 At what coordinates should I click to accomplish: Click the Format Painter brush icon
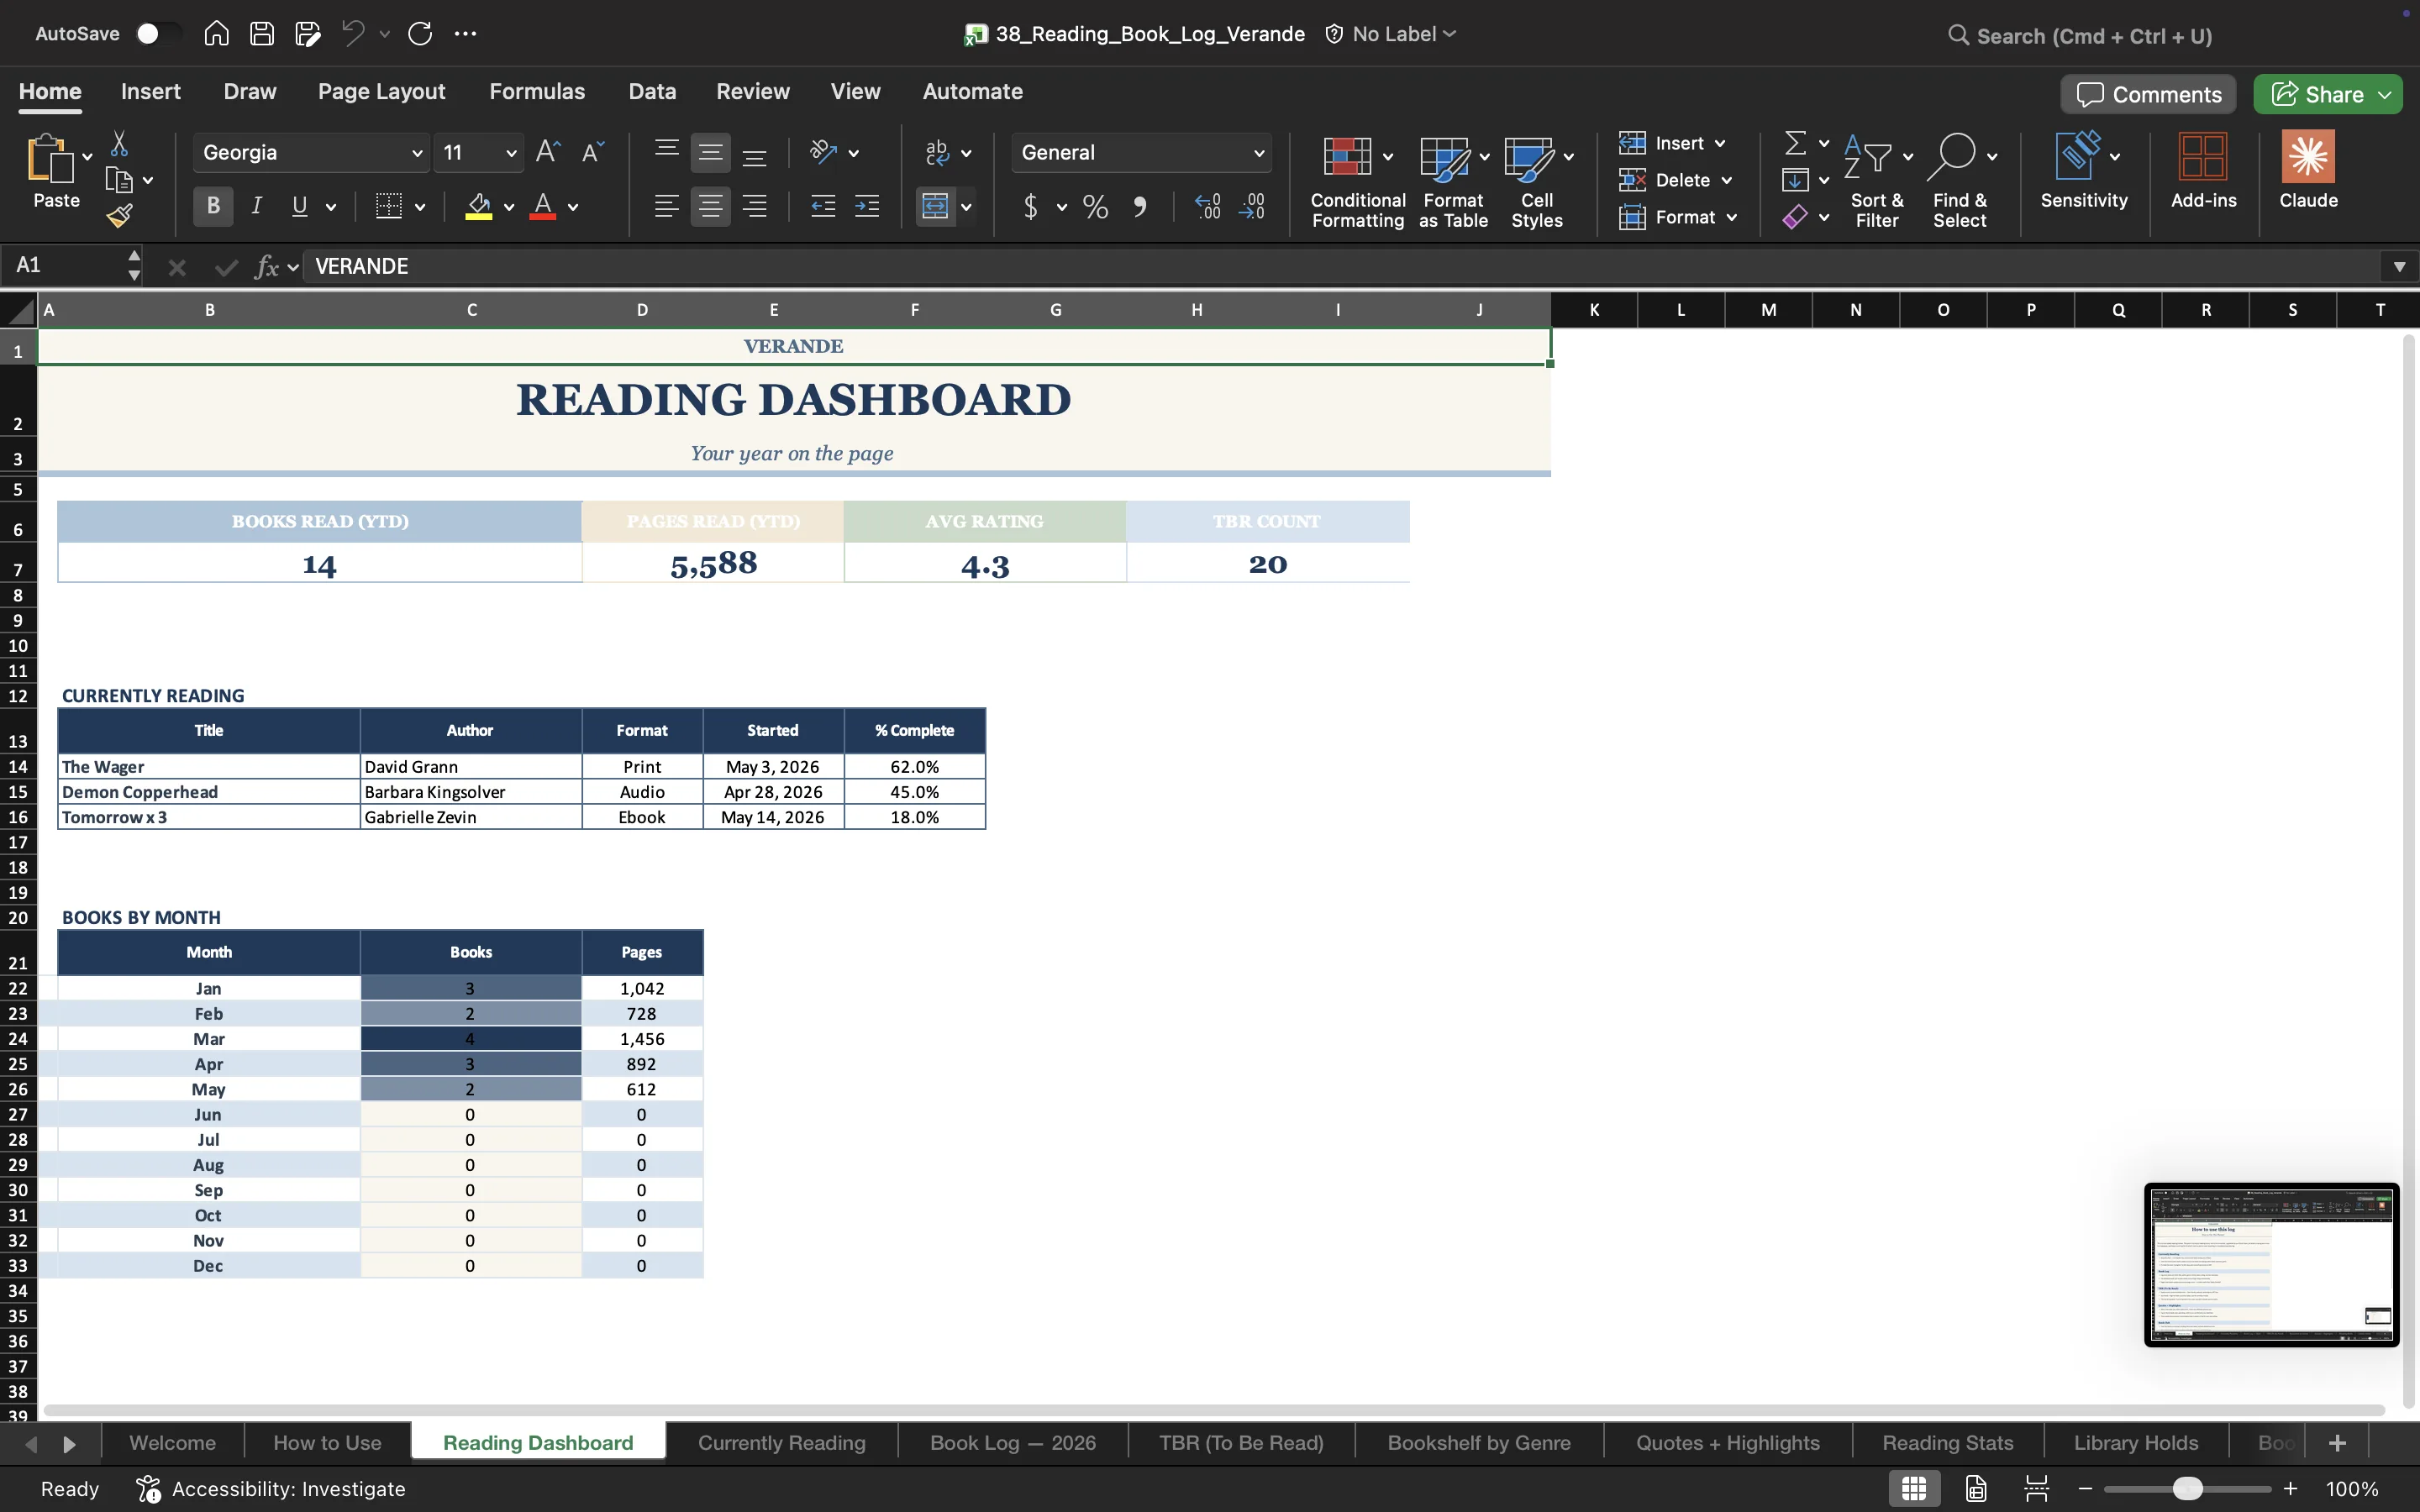(120, 215)
